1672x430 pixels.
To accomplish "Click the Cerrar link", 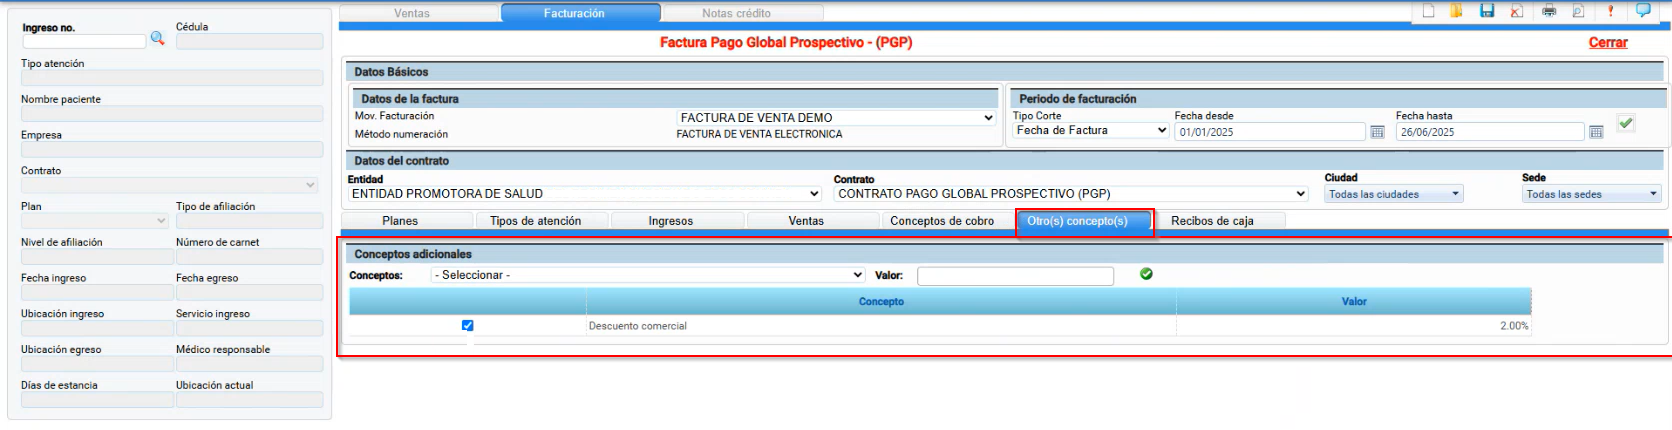I will pyautogui.click(x=1608, y=43).
